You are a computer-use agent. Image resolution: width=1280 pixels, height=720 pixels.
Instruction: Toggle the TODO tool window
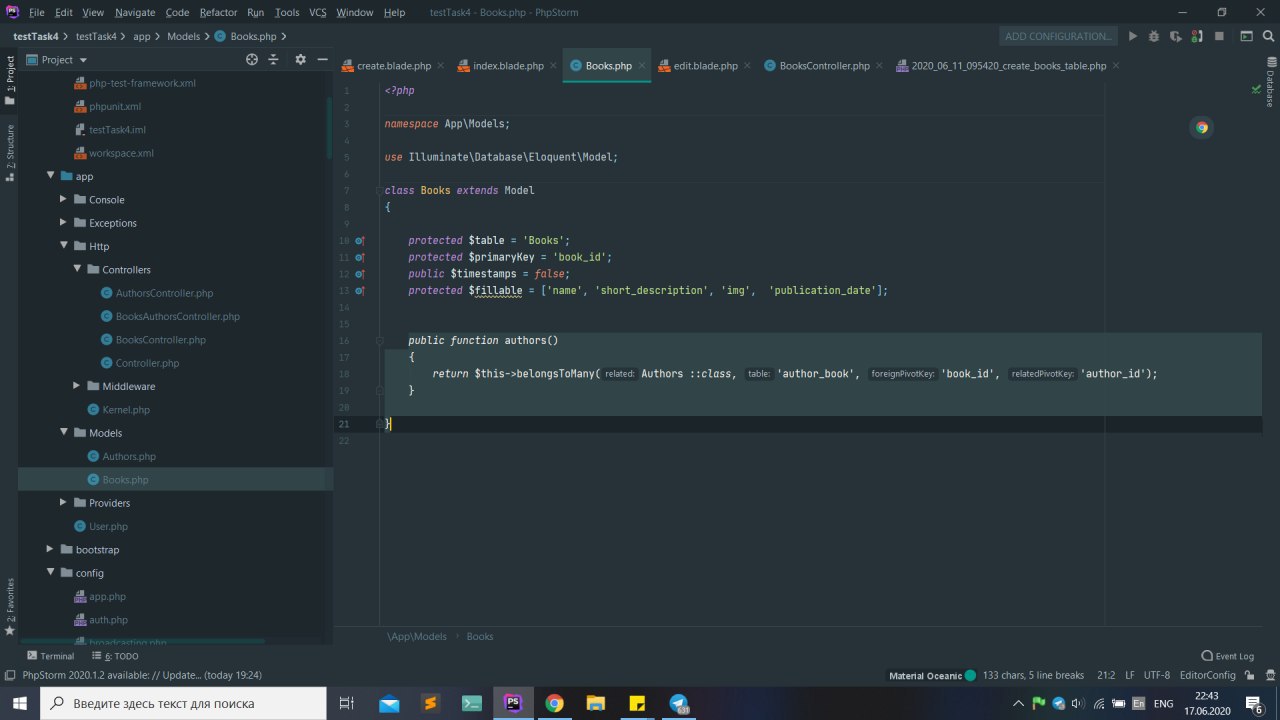[115, 656]
